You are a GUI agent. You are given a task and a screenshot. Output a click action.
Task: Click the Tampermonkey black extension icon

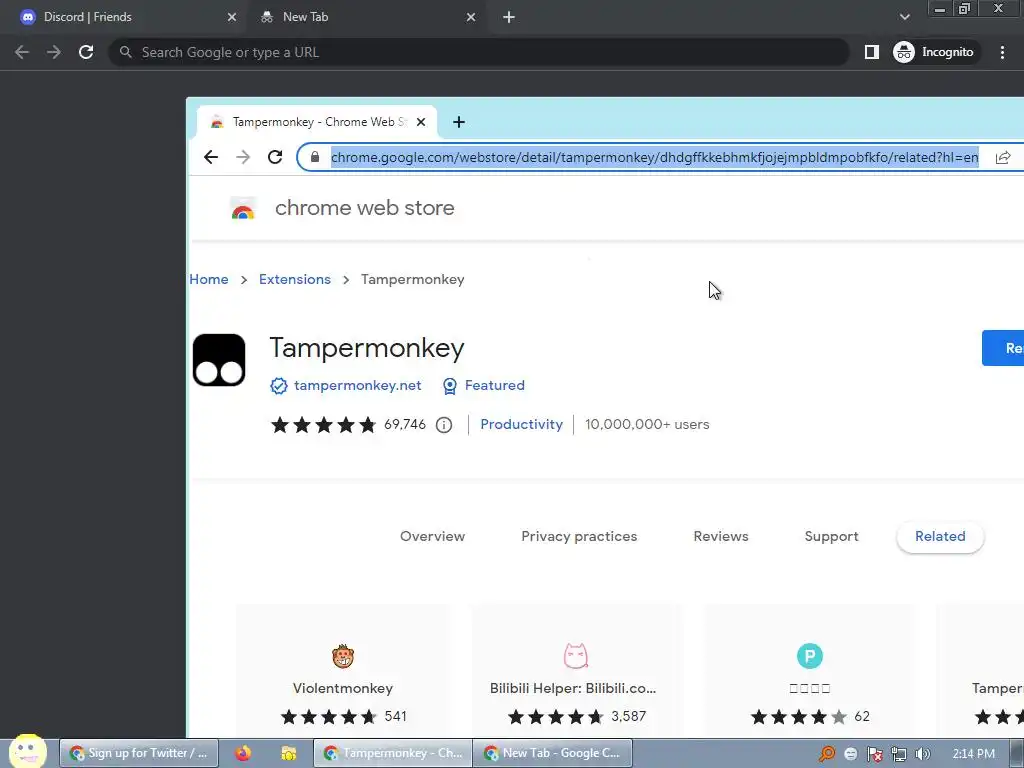tap(219, 360)
